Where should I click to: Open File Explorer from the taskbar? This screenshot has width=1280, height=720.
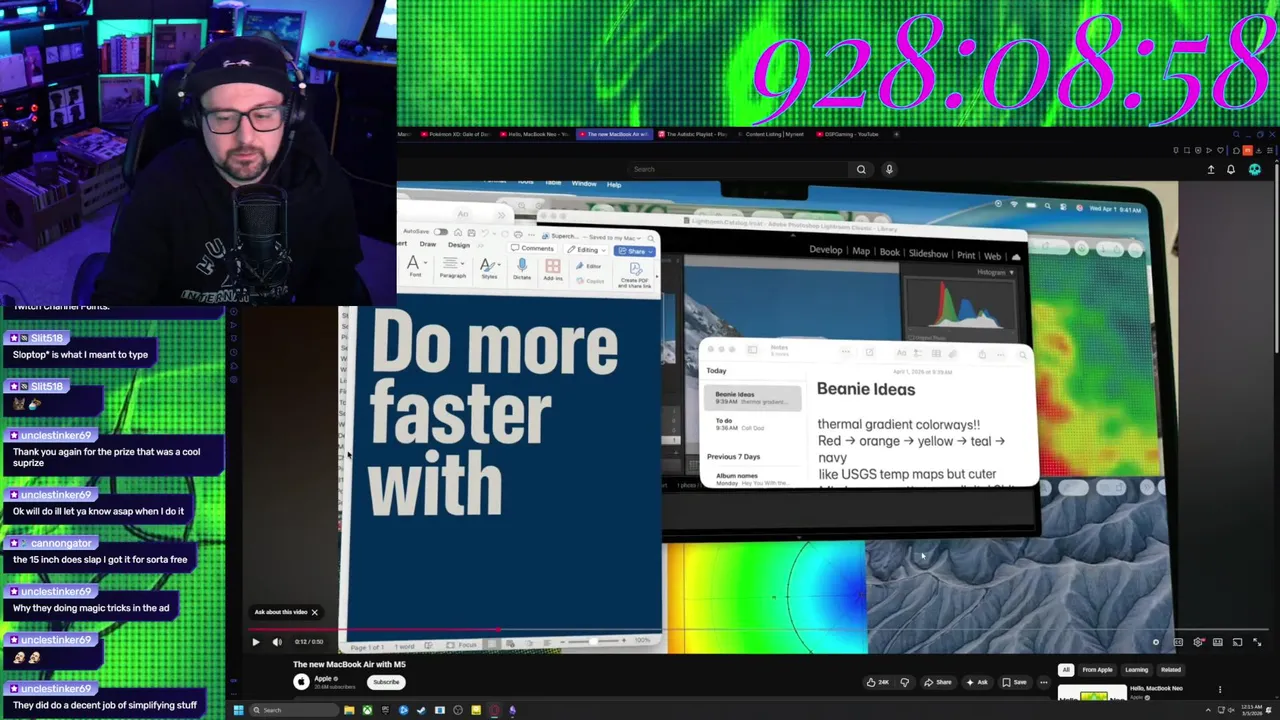click(x=349, y=710)
